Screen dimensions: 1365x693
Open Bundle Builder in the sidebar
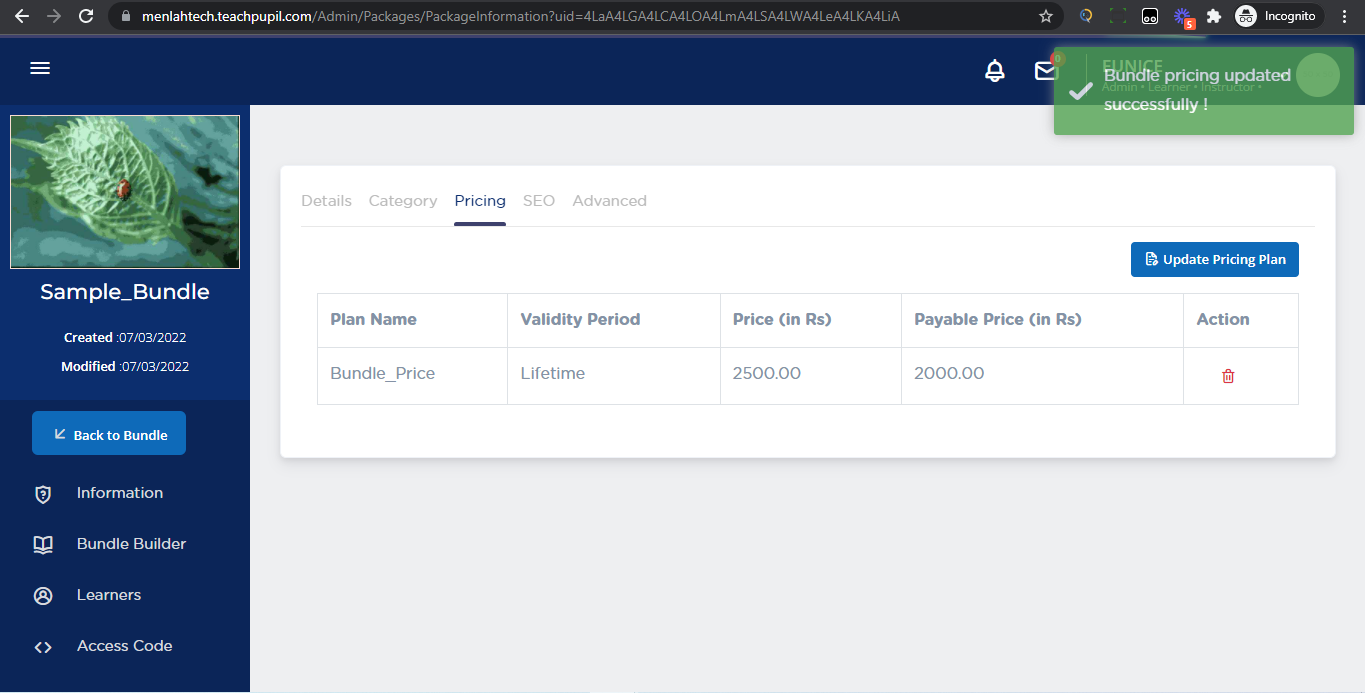(x=131, y=544)
